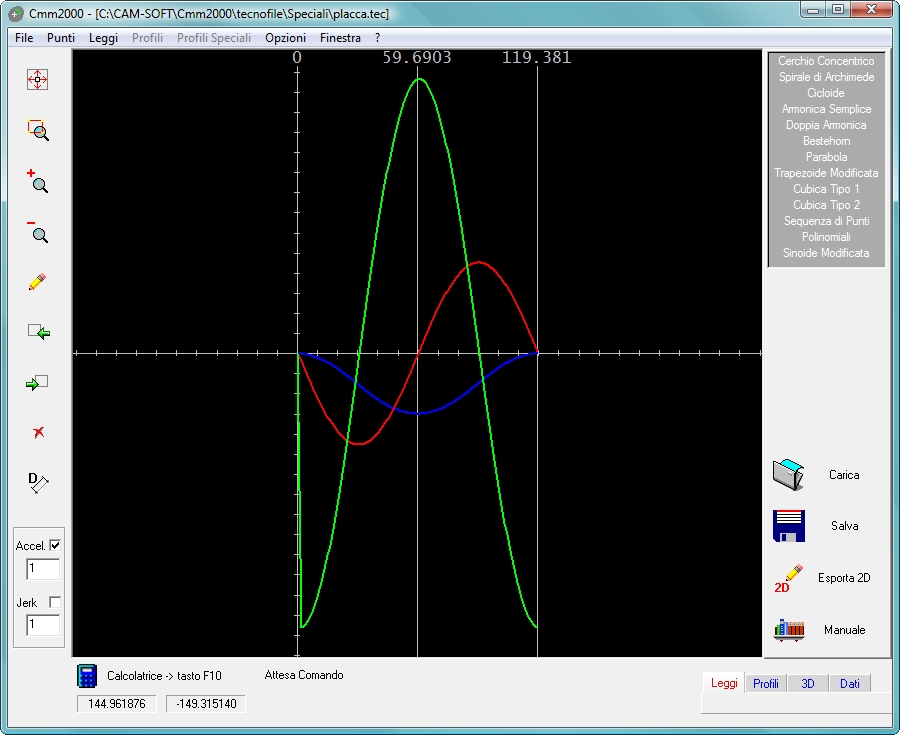The width and height of the screenshot is (900, 735).
Task: Select Sinoide Modificata law
Action: coord(826,253)
